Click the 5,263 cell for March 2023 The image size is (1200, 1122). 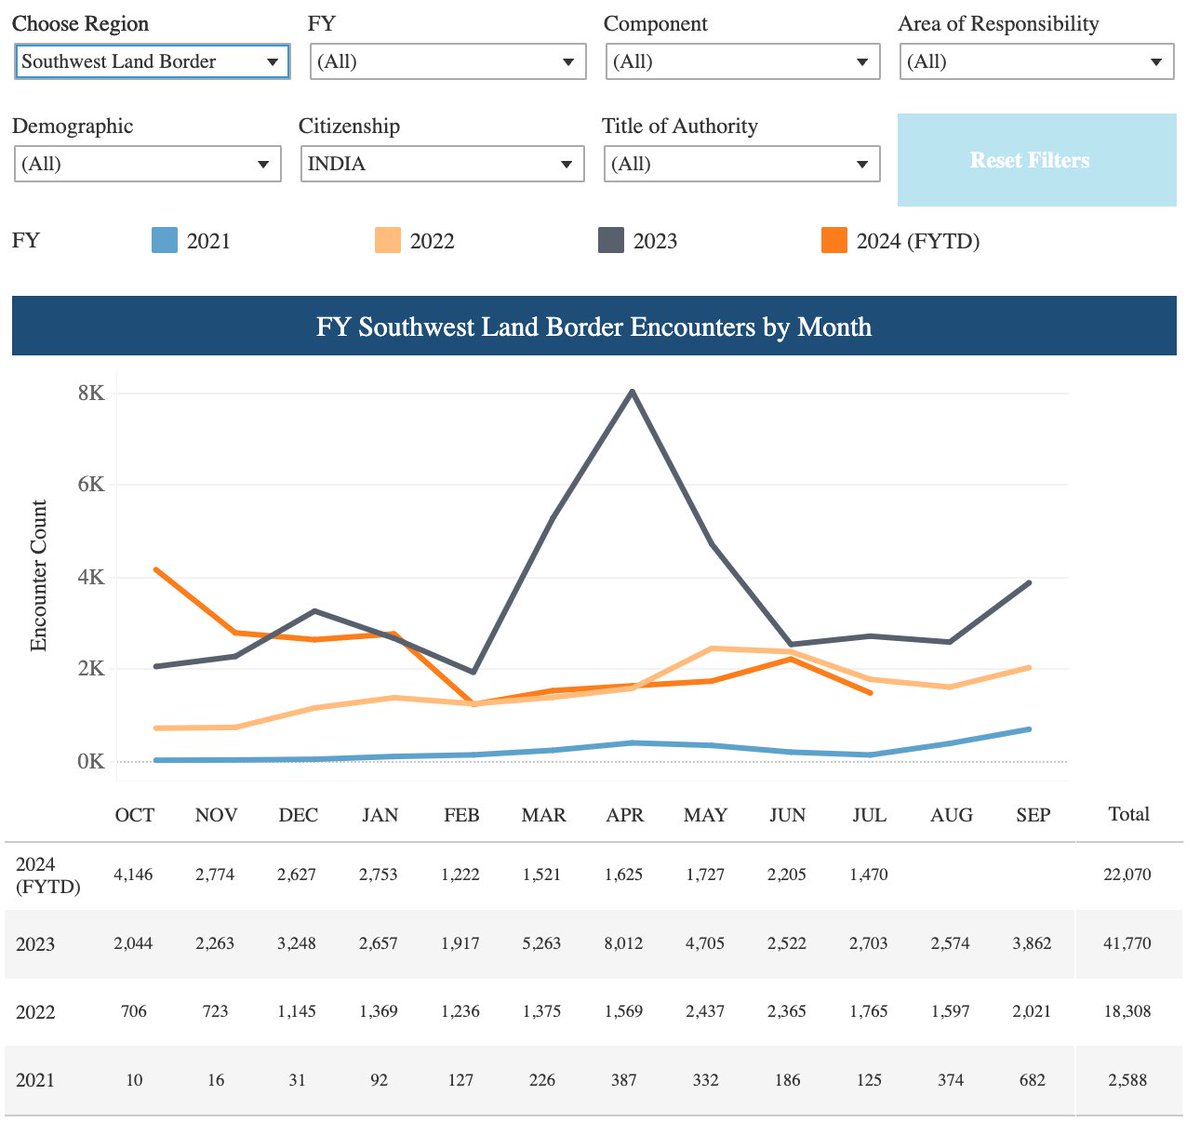click(542, 943)
